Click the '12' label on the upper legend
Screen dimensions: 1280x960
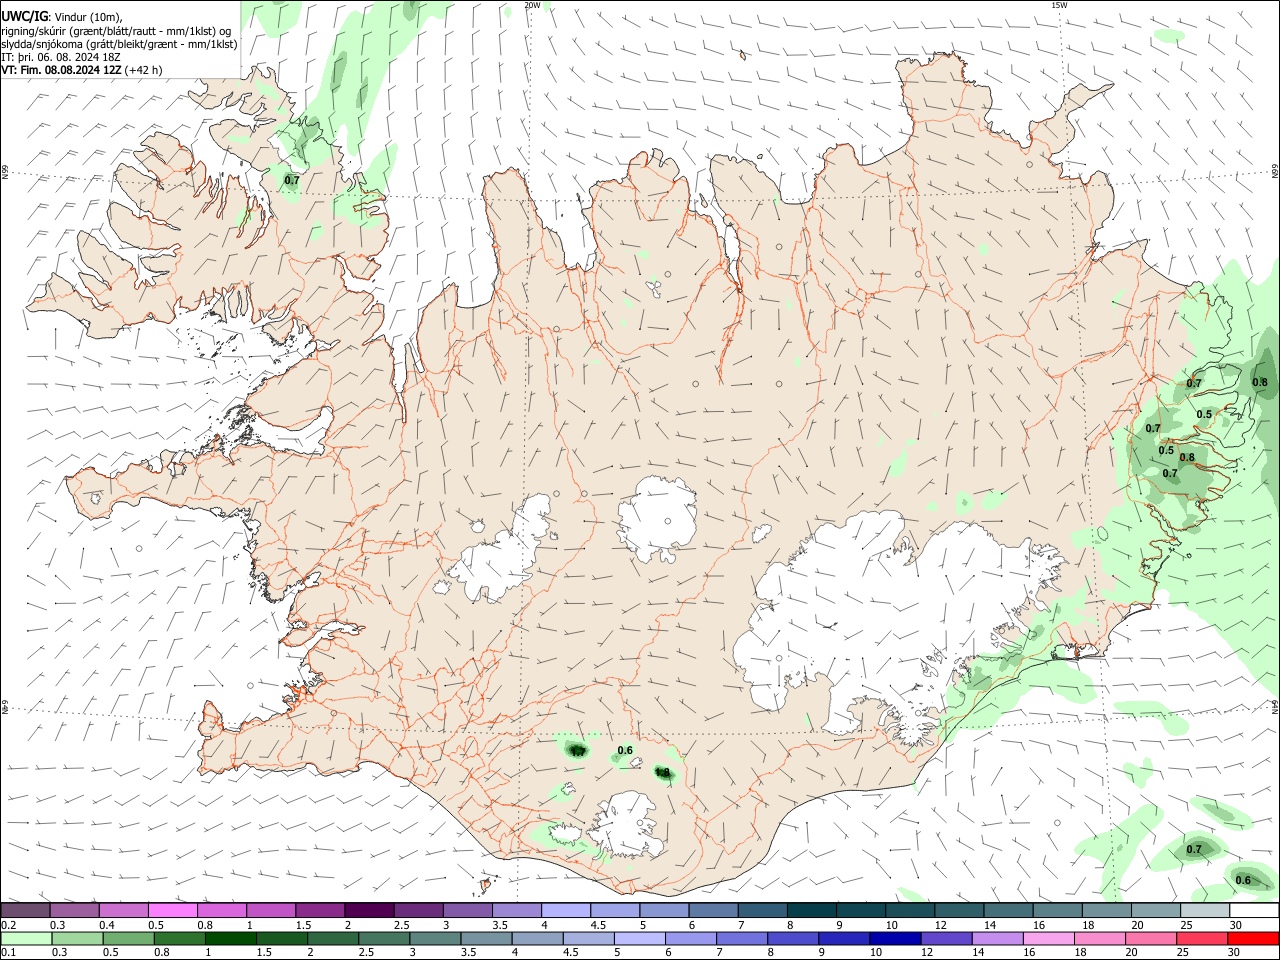pos(941,925)
